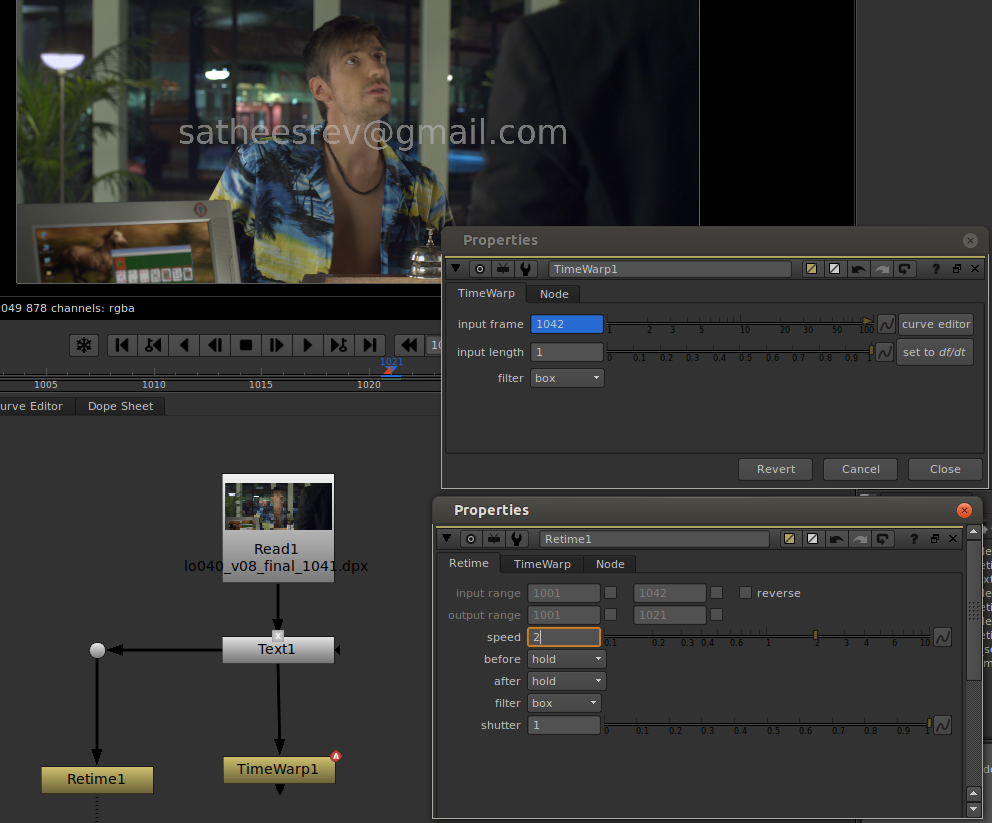Image resolution: width=992 pixels, height=823 pixels.
Task: Open the Node tab in TimeWarp1 properties
Action: pyautogui.click(x=554, y=294)
